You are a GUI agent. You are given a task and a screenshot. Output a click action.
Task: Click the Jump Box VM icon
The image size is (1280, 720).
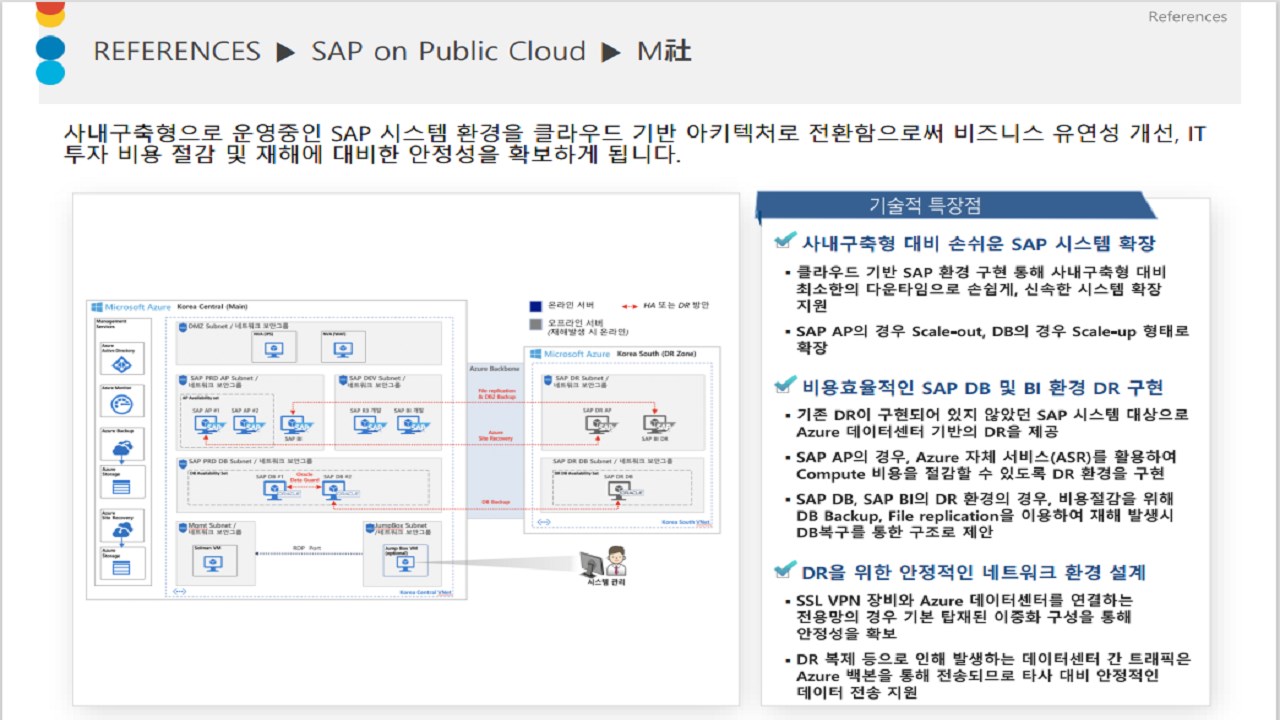[405, 563]
